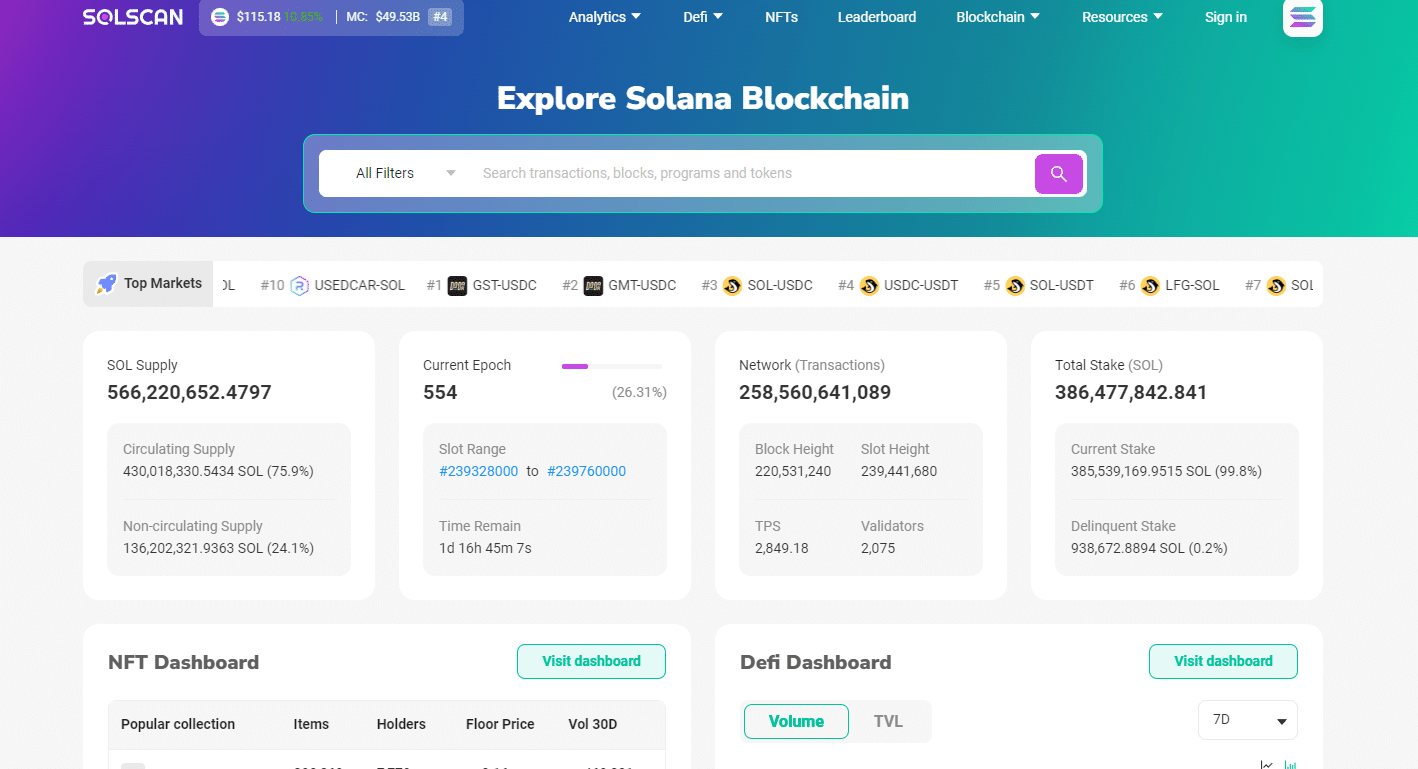Image resolution: width=1418 pixels, height=769 pixels.
Task: Click the SOL-USDC market icon
Action: click(732, 286)
